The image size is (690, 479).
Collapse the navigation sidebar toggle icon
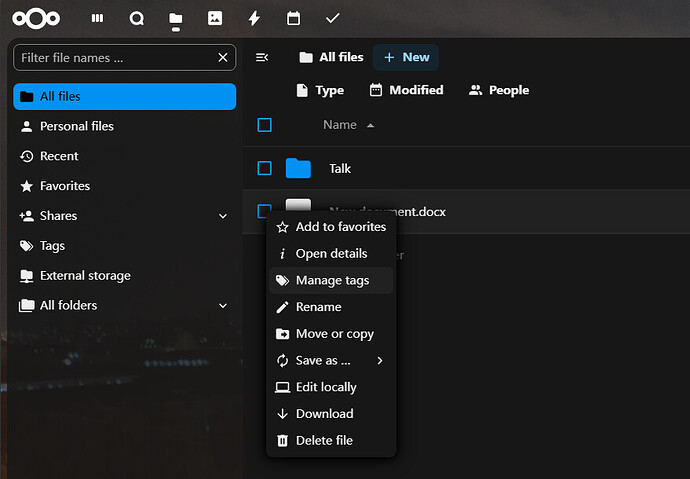(x=262, y=57)
